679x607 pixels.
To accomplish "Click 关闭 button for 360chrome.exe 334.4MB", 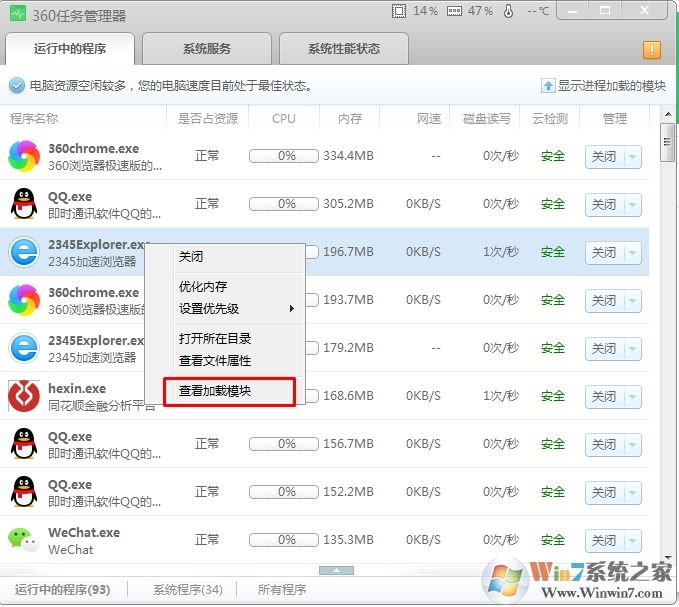I will point(605,157).
